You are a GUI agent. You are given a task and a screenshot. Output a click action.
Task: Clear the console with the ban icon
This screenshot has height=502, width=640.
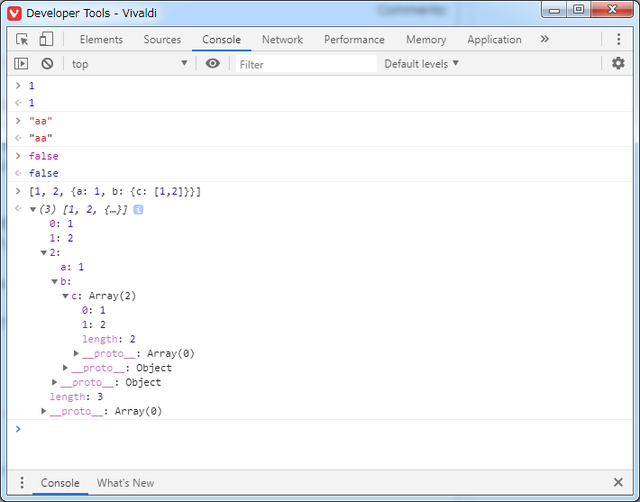point(47,64)
